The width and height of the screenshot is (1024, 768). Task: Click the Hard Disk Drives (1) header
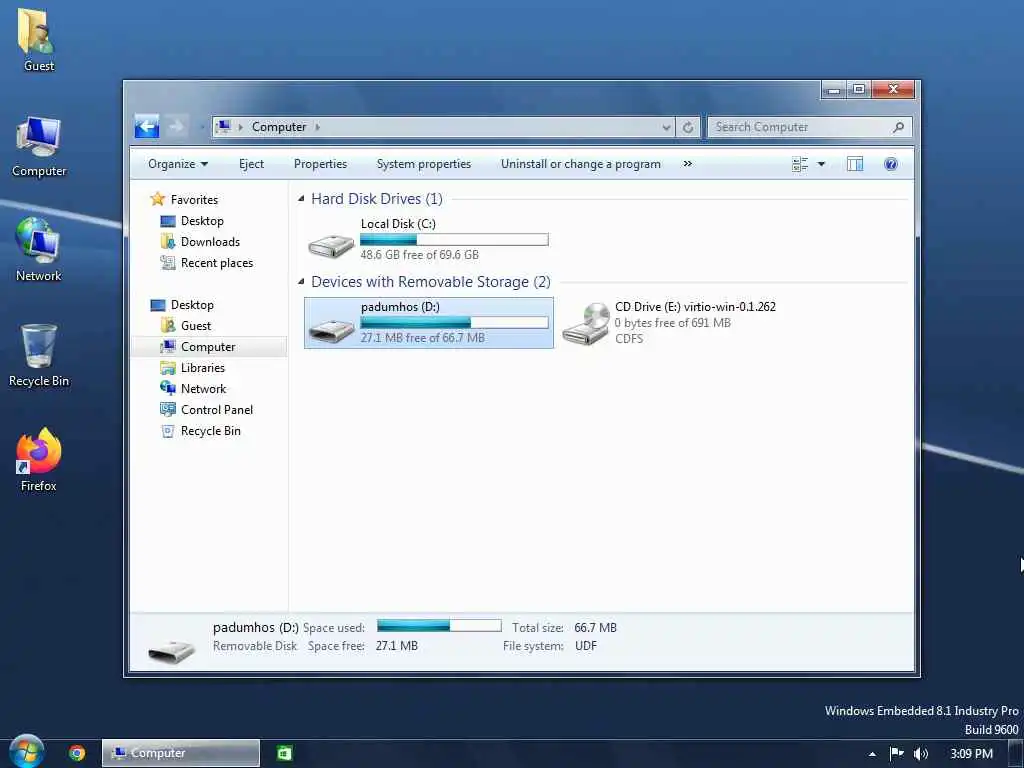pyautogui.click(x=377, y=199)
